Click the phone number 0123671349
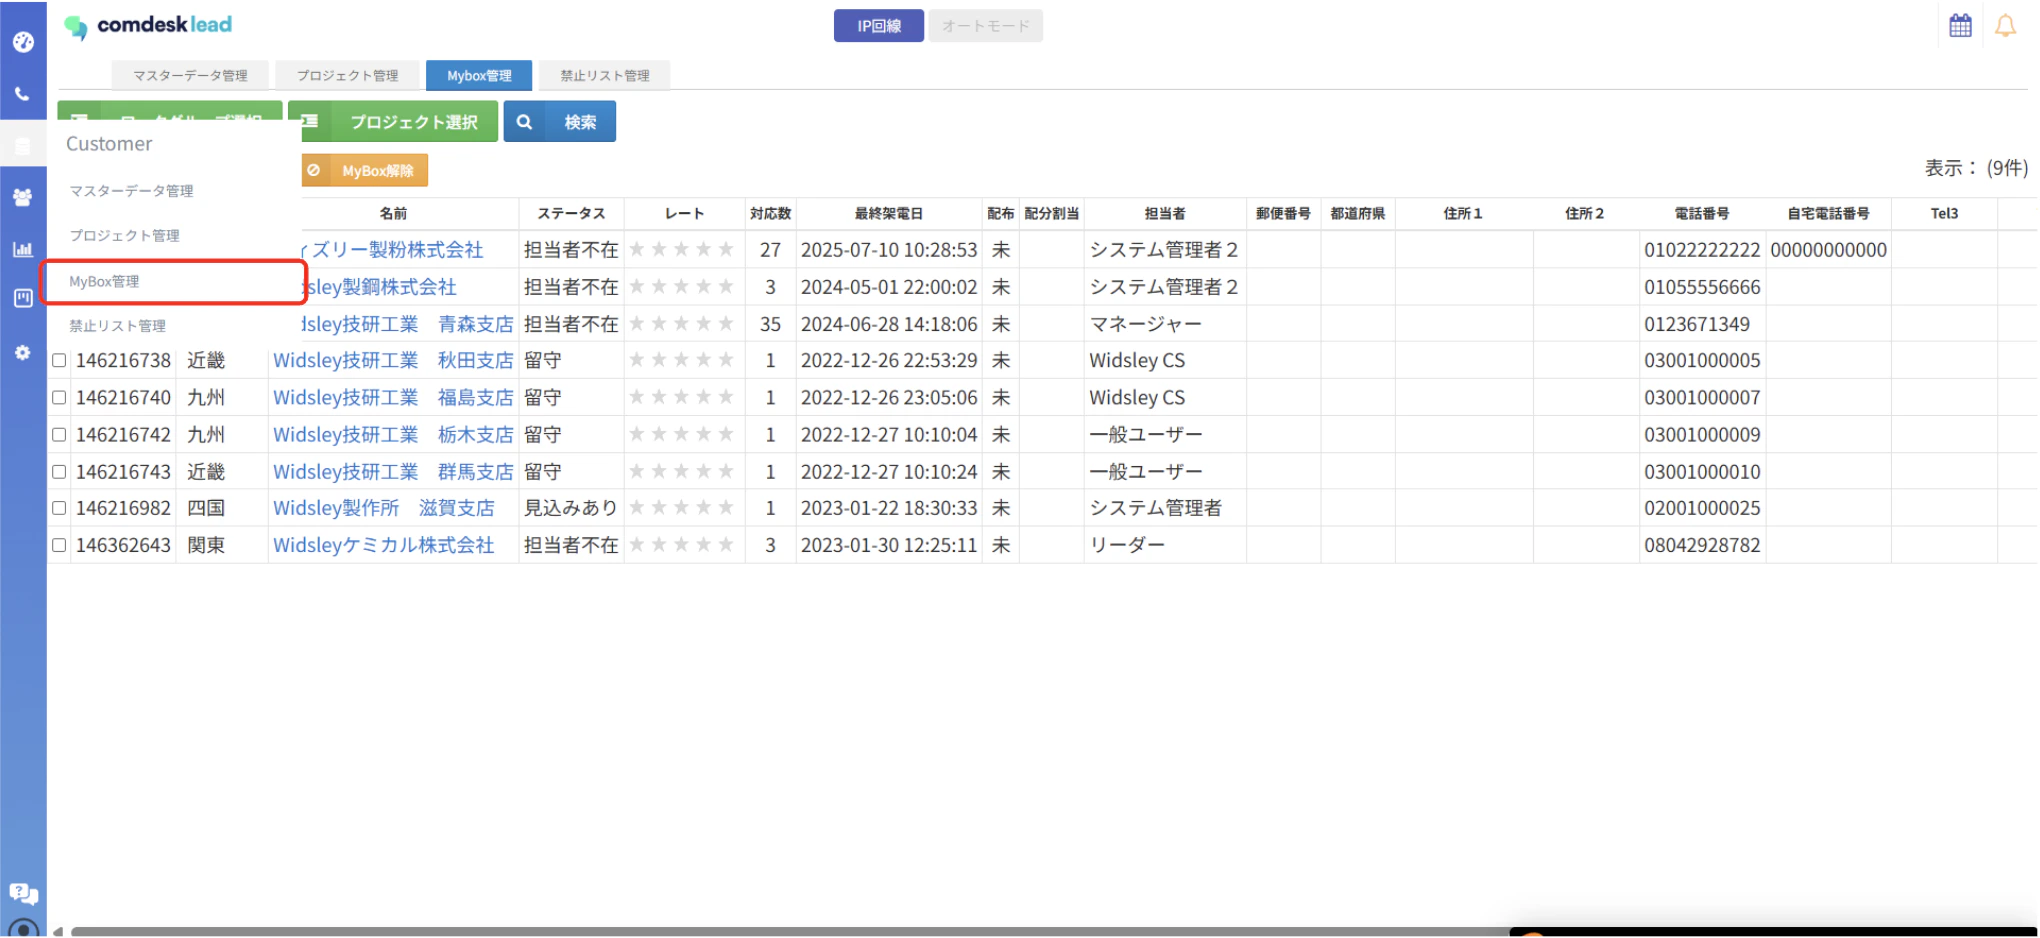This screenshot has width=2040, height=938. point(1697,324)
